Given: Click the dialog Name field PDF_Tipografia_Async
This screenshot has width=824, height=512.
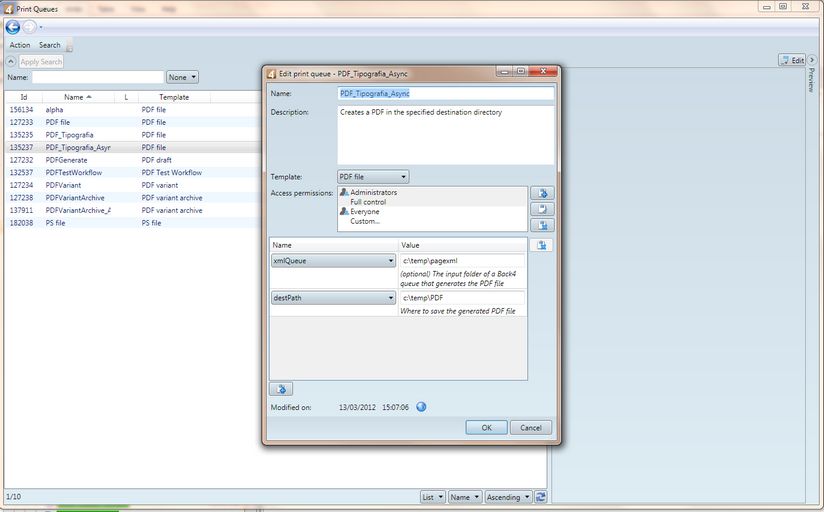Looking at the screenshot, I should (x=446, y=94).
